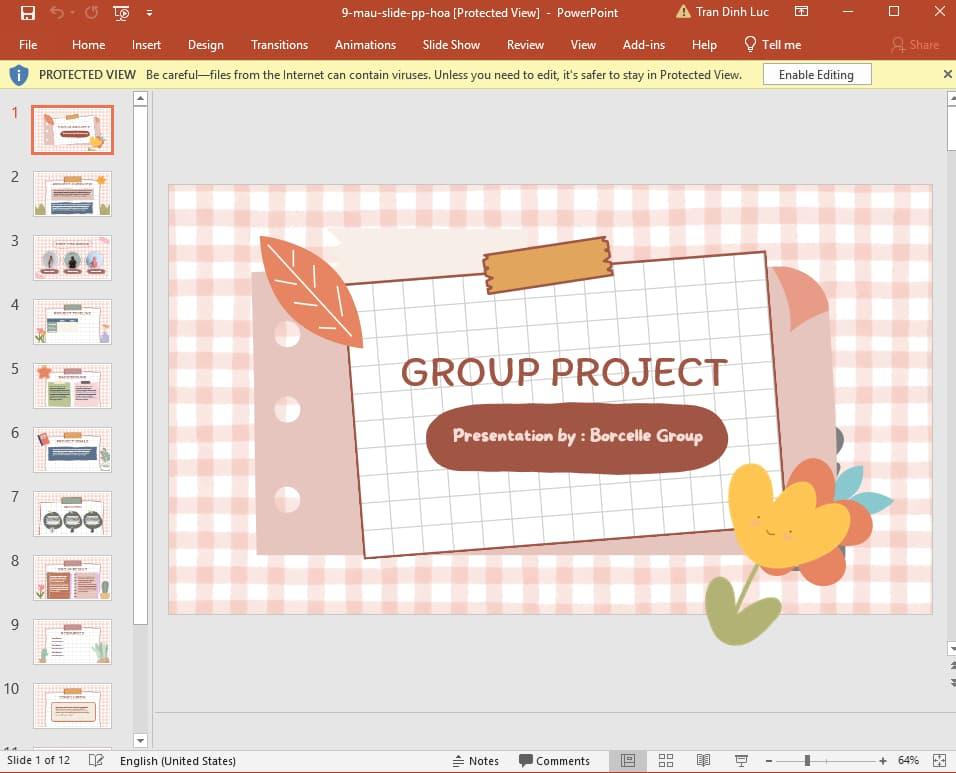Click the Redo icon
The height and width of the screenshot is (773, 956).
89,13
